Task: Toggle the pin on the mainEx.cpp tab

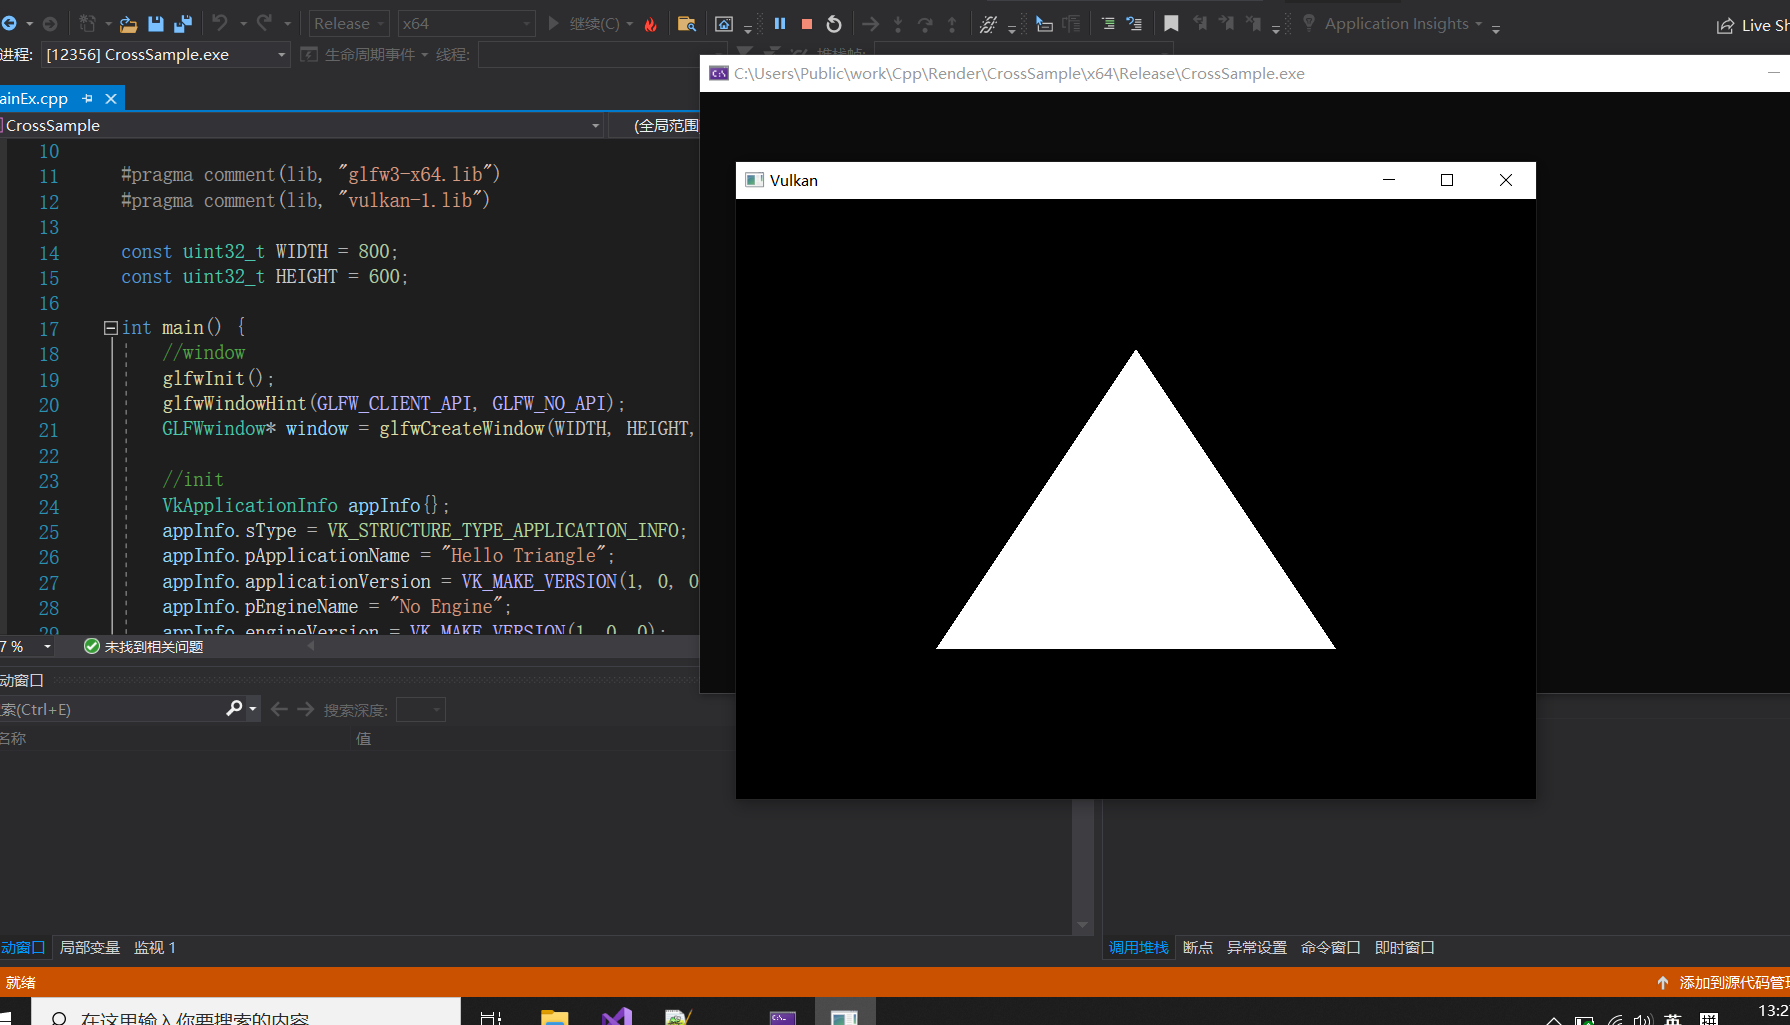Action: point(87,98)
